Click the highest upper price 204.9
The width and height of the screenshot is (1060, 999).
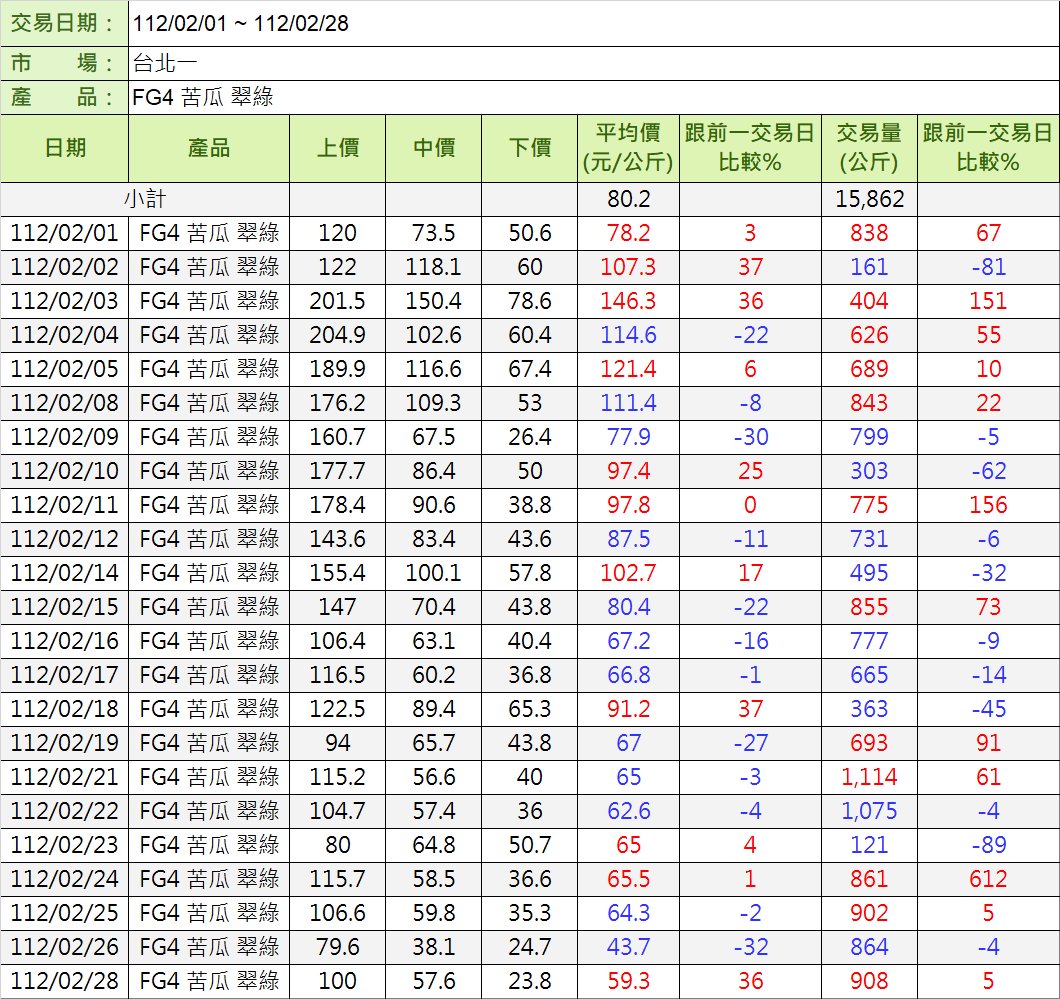pyautogui.click(x=337, y=335)
